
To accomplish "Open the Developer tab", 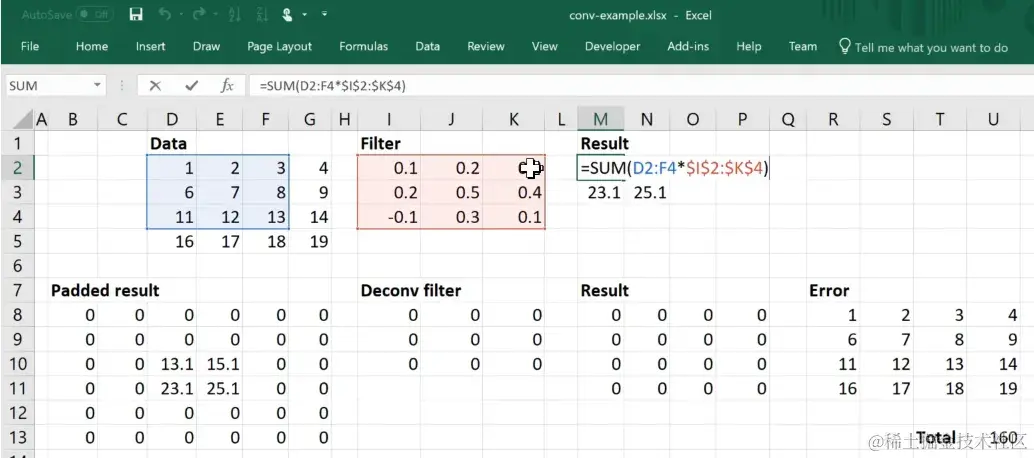I will coord(613,46).
